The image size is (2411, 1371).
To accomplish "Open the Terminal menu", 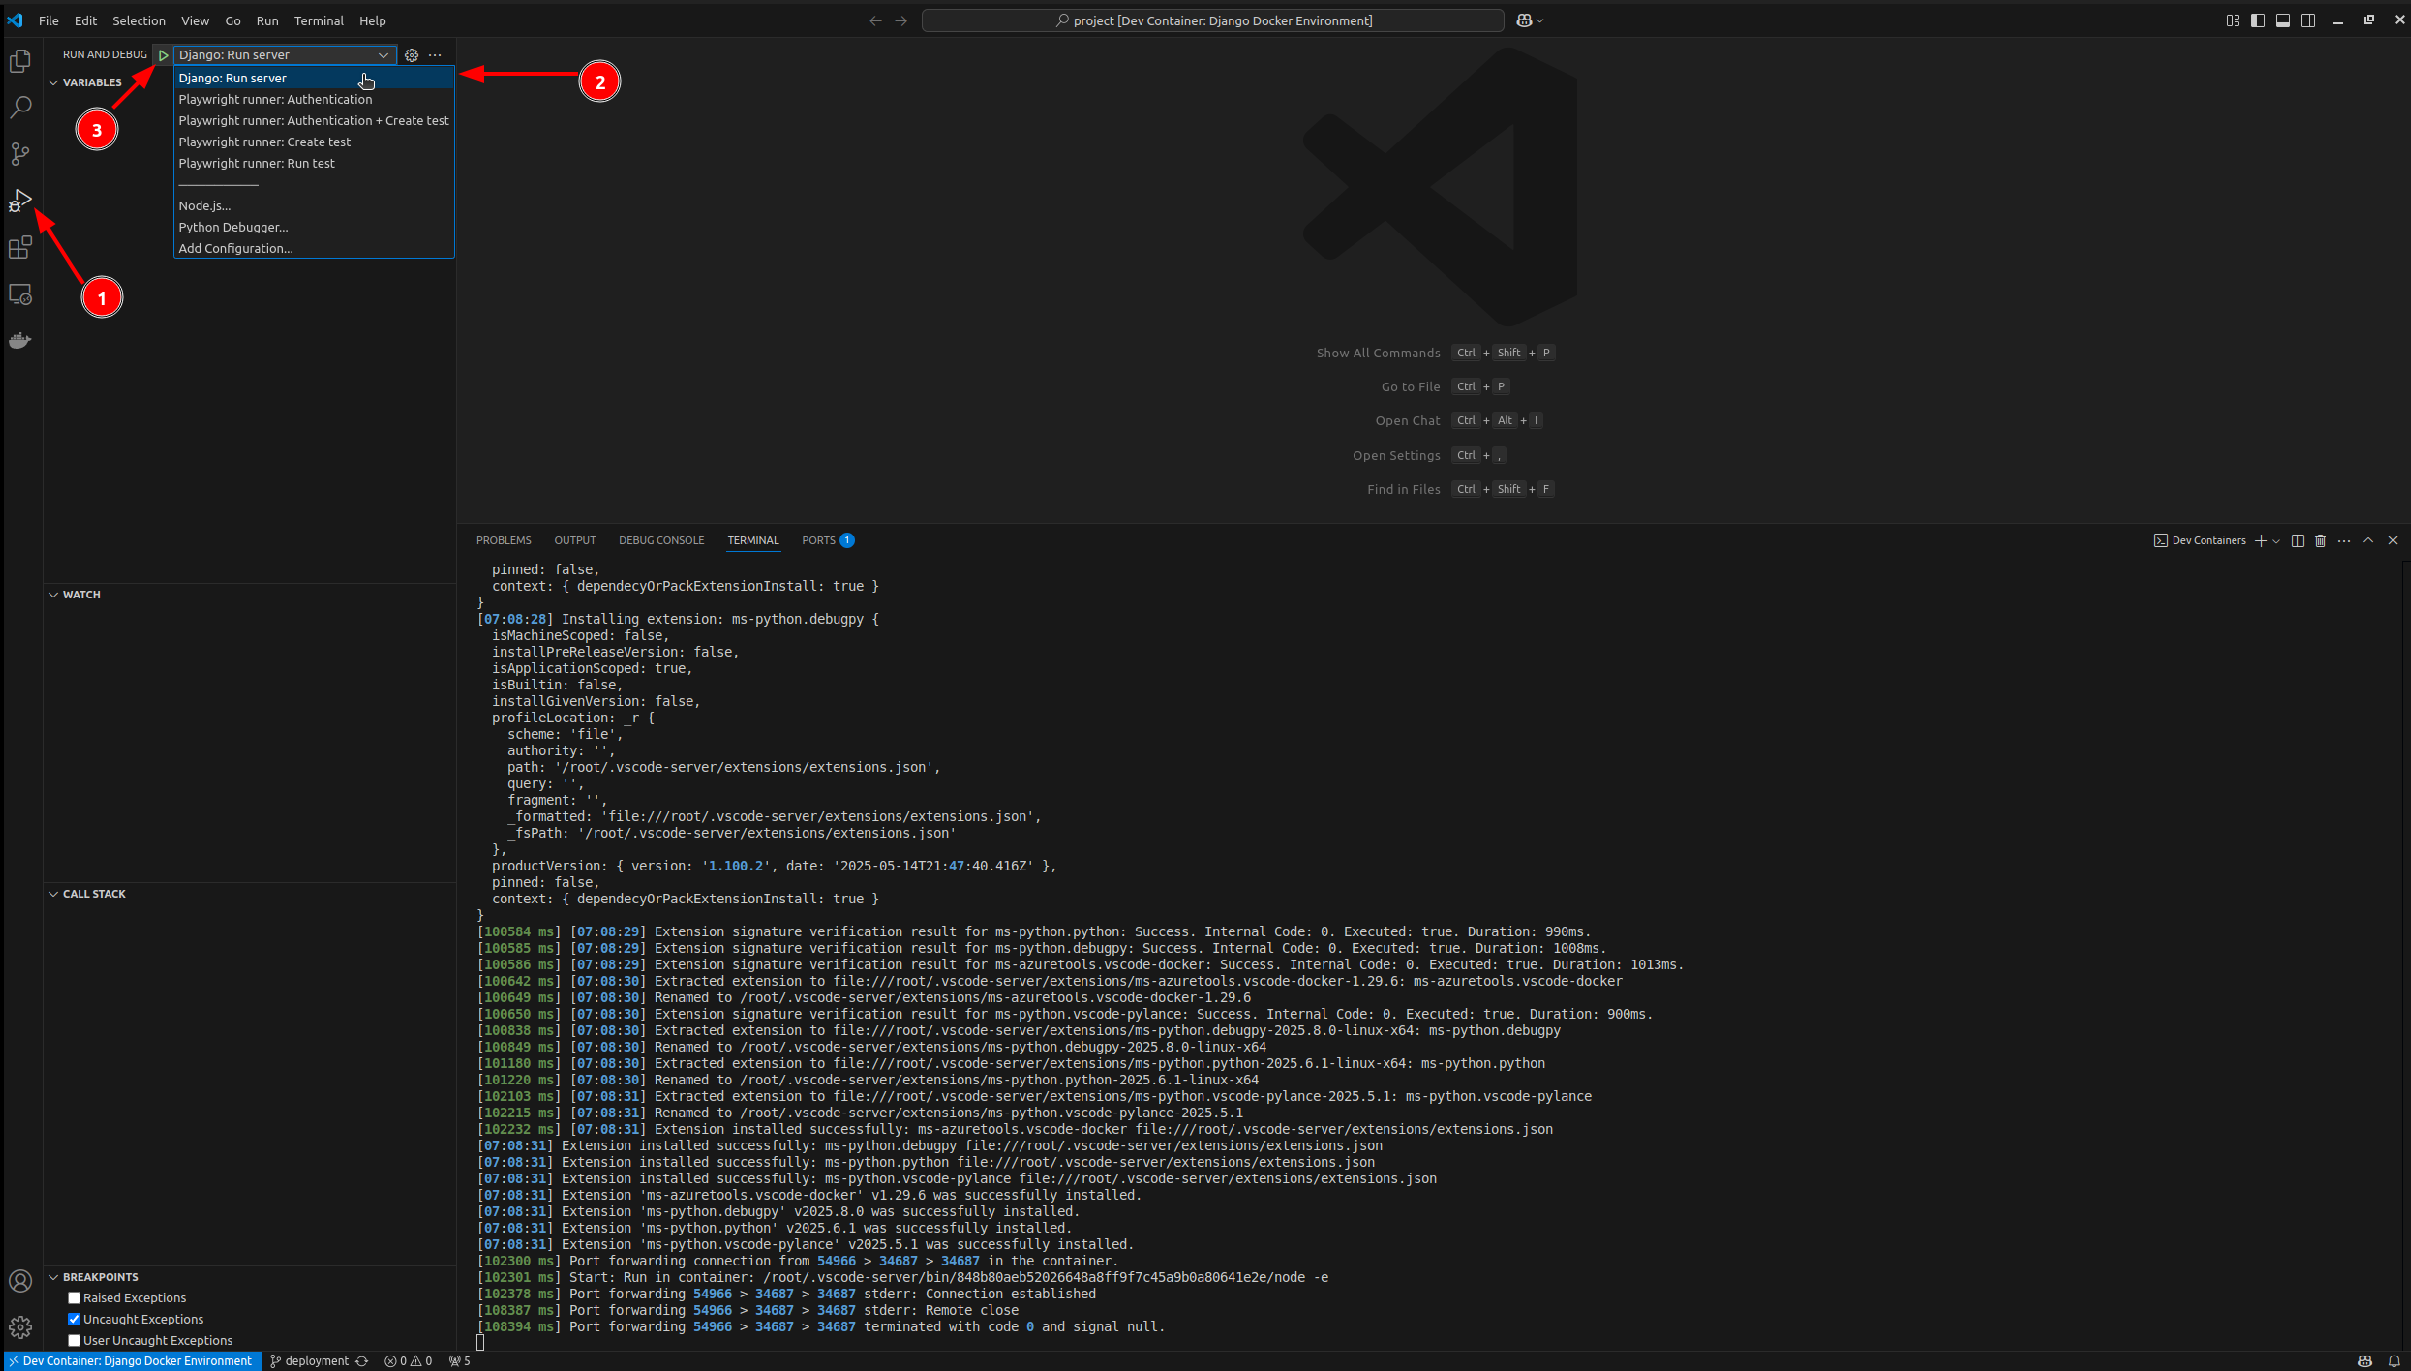I will 319,21.
